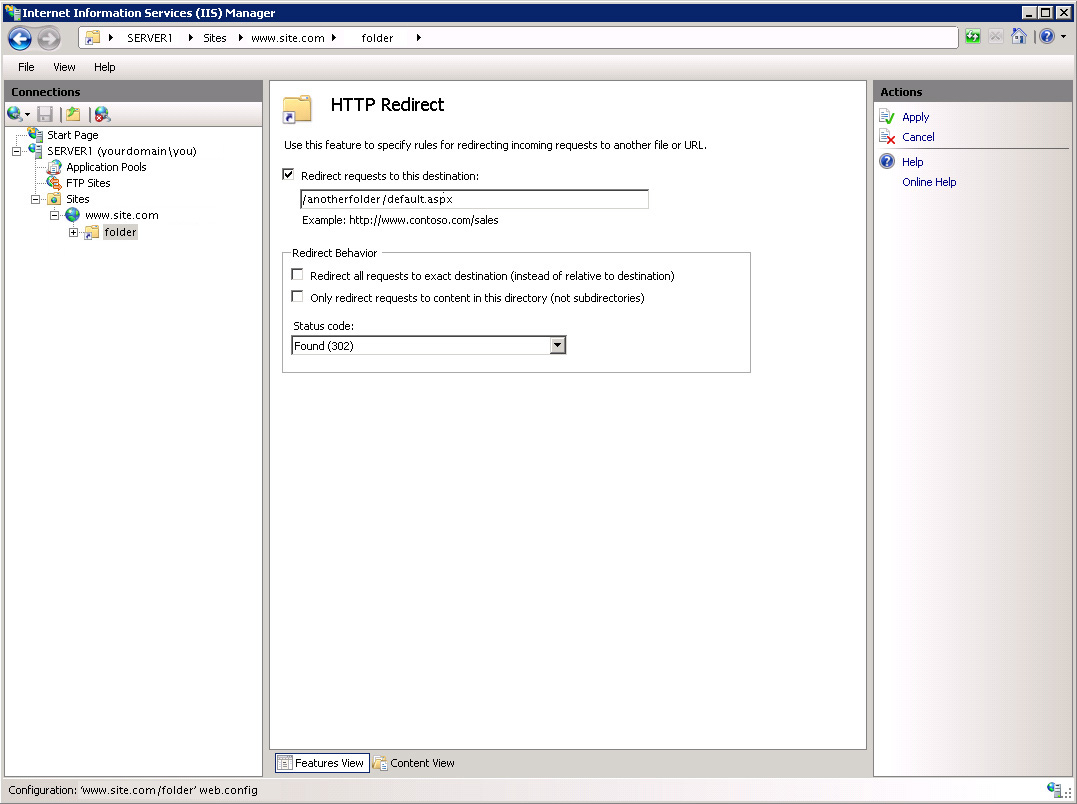Select FTP Sites label in tree

(x=88, y=183)
